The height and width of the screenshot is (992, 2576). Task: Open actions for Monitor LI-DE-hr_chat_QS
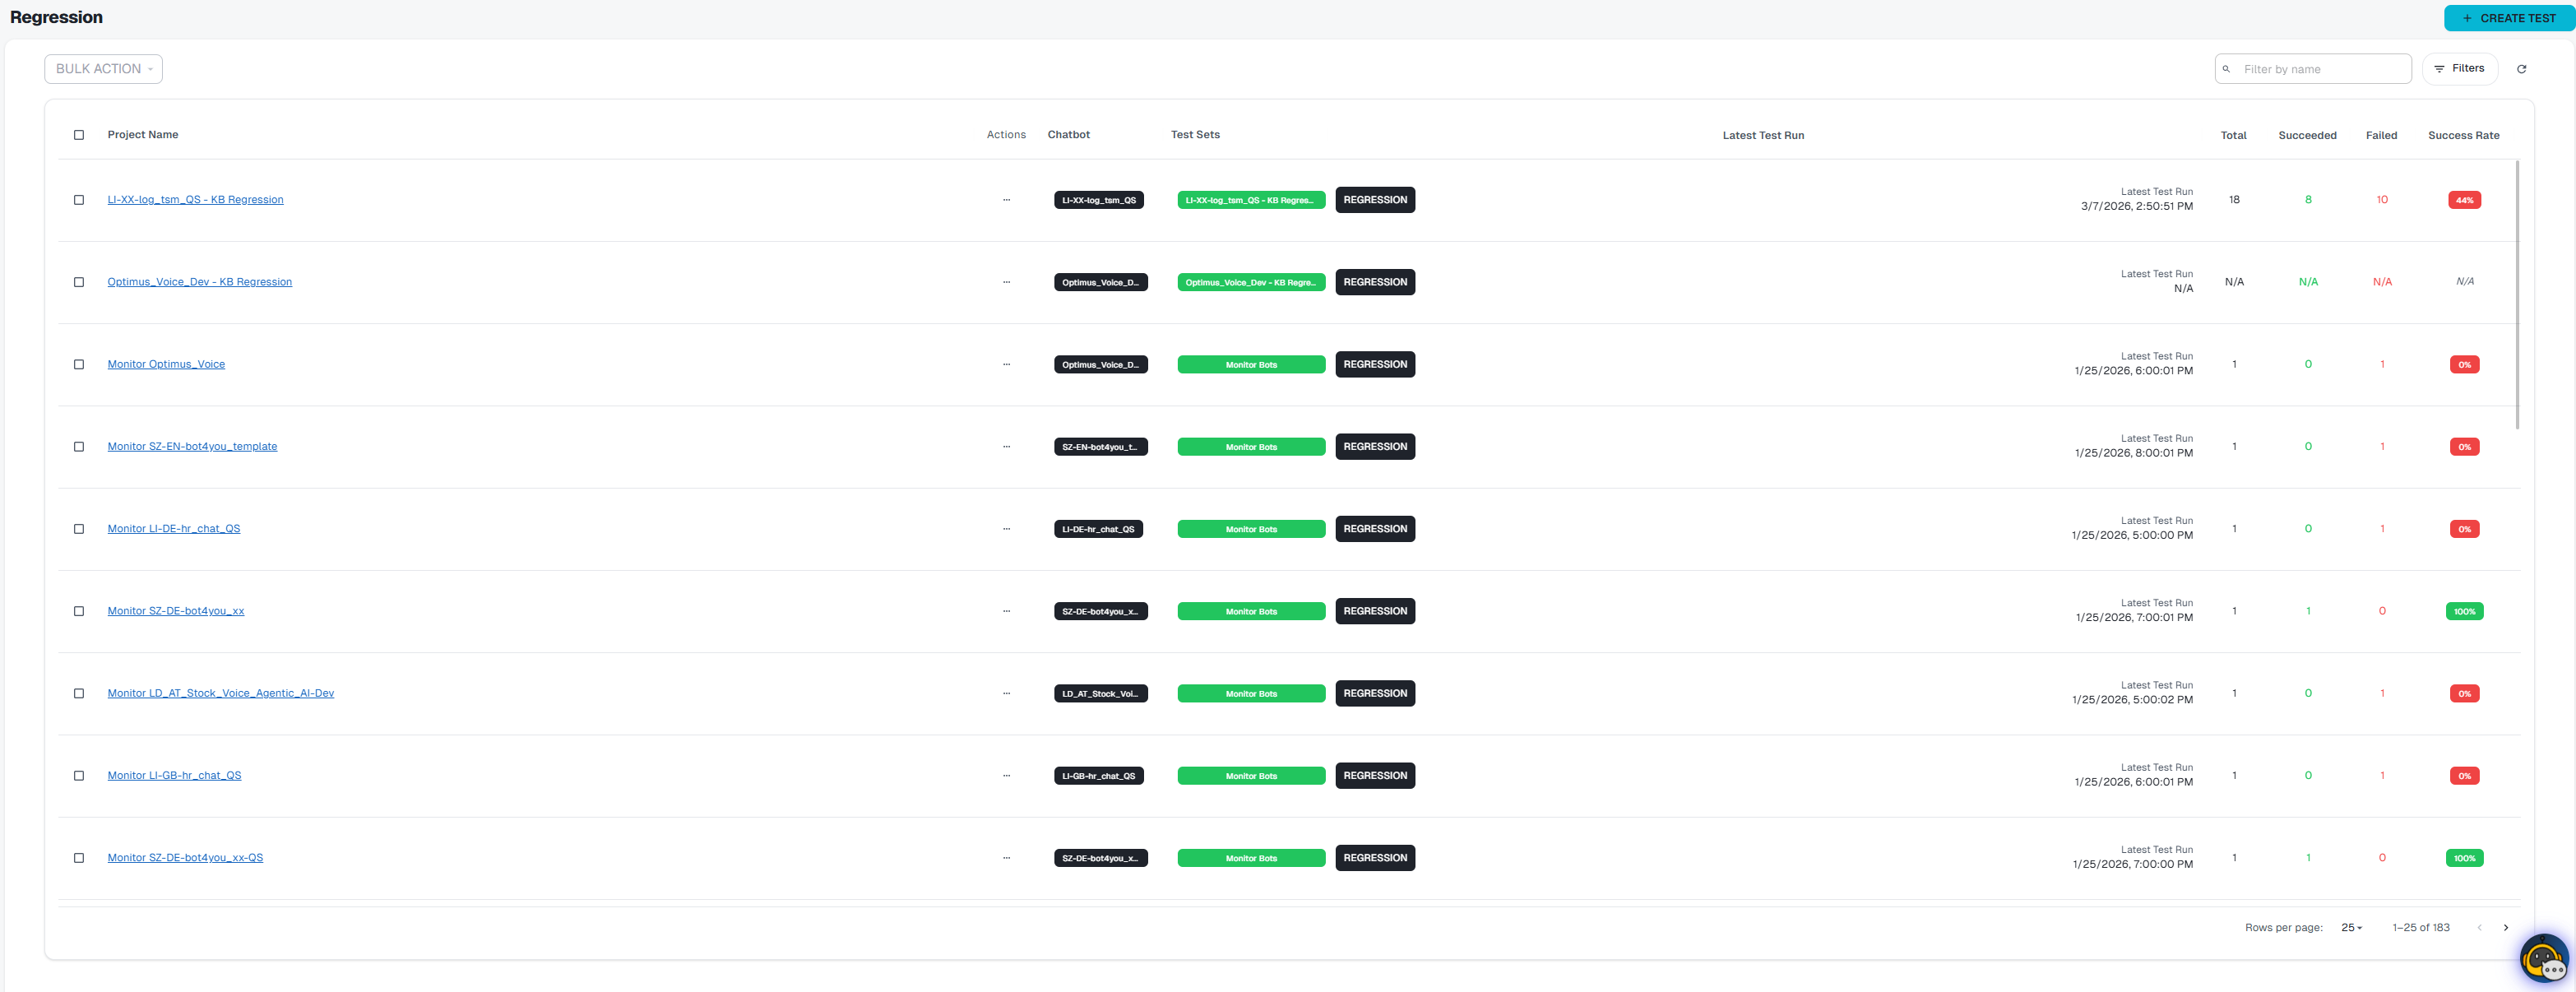(x=1006, y=529)
